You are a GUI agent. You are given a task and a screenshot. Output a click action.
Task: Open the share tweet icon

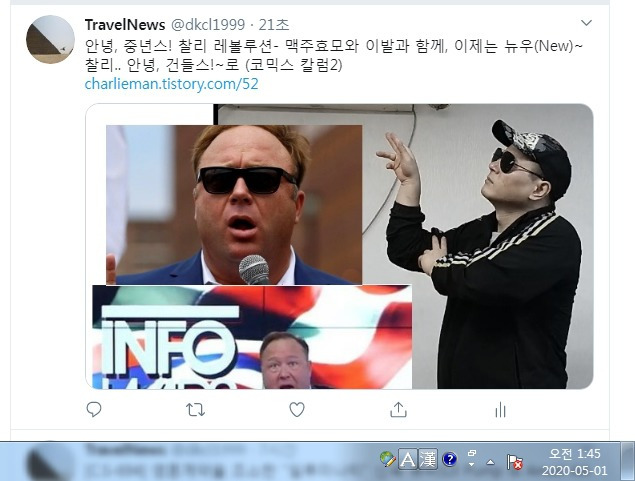pyautogui.click(x=398, y=410)
